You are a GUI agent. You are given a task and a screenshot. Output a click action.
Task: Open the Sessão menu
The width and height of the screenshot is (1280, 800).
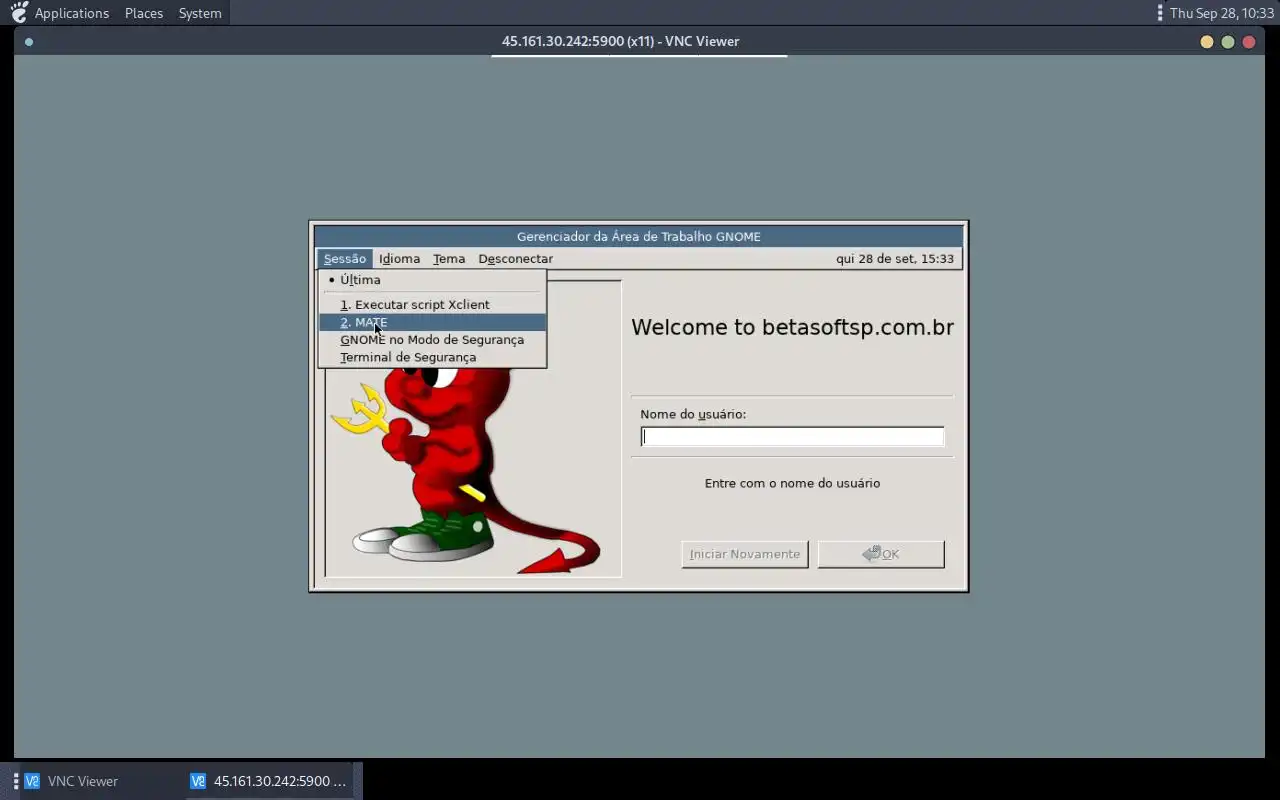pos(345,259)
